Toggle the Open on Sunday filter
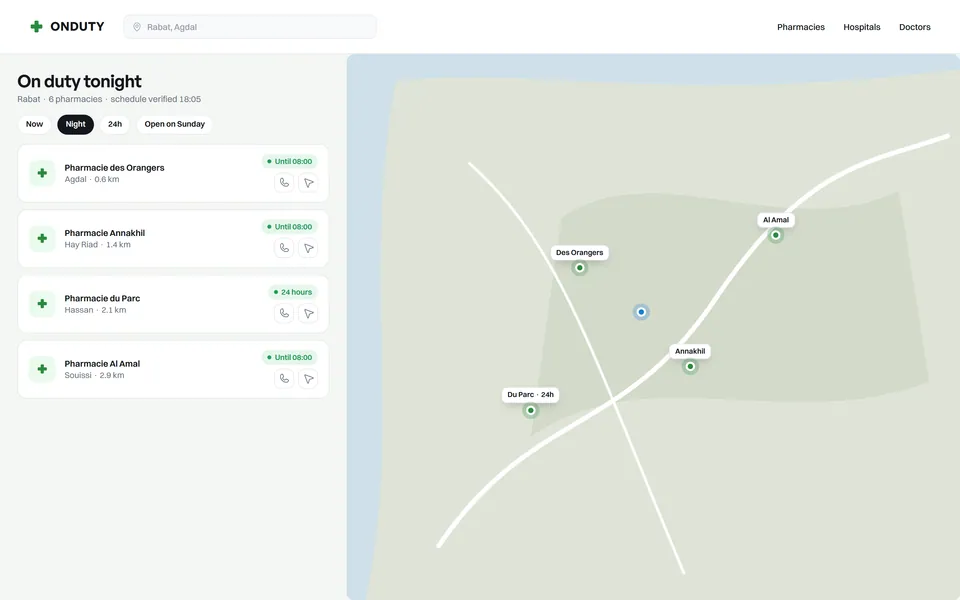This screenshot has width=960, height=600. (174, 124)
